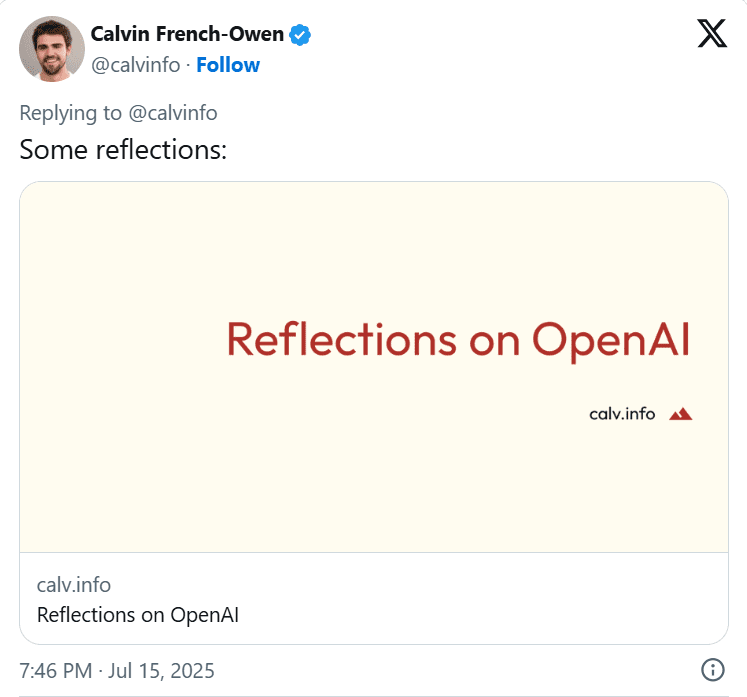Screen dimensions: 747x697
Task: Click the blue verified badge
Action: point(300,36)
